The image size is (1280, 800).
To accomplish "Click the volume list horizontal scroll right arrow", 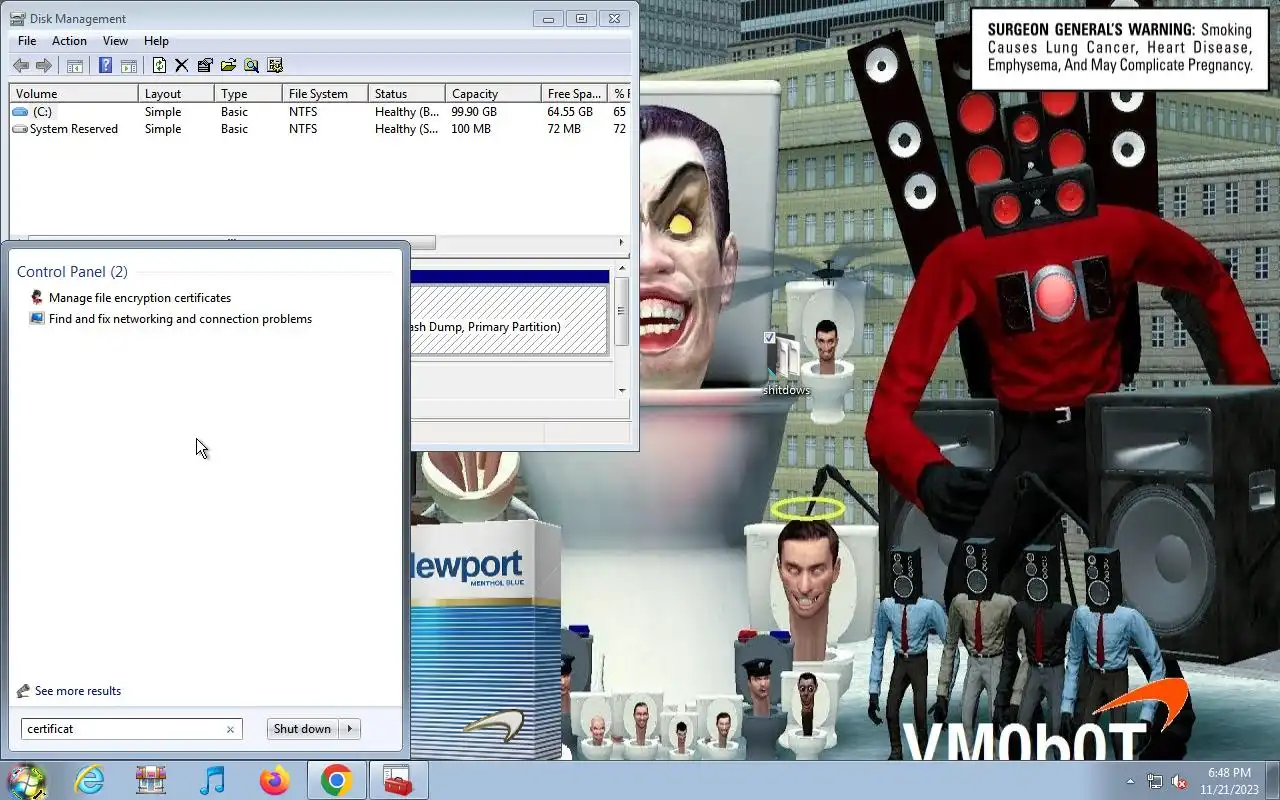I will click(x=621, y=242).
